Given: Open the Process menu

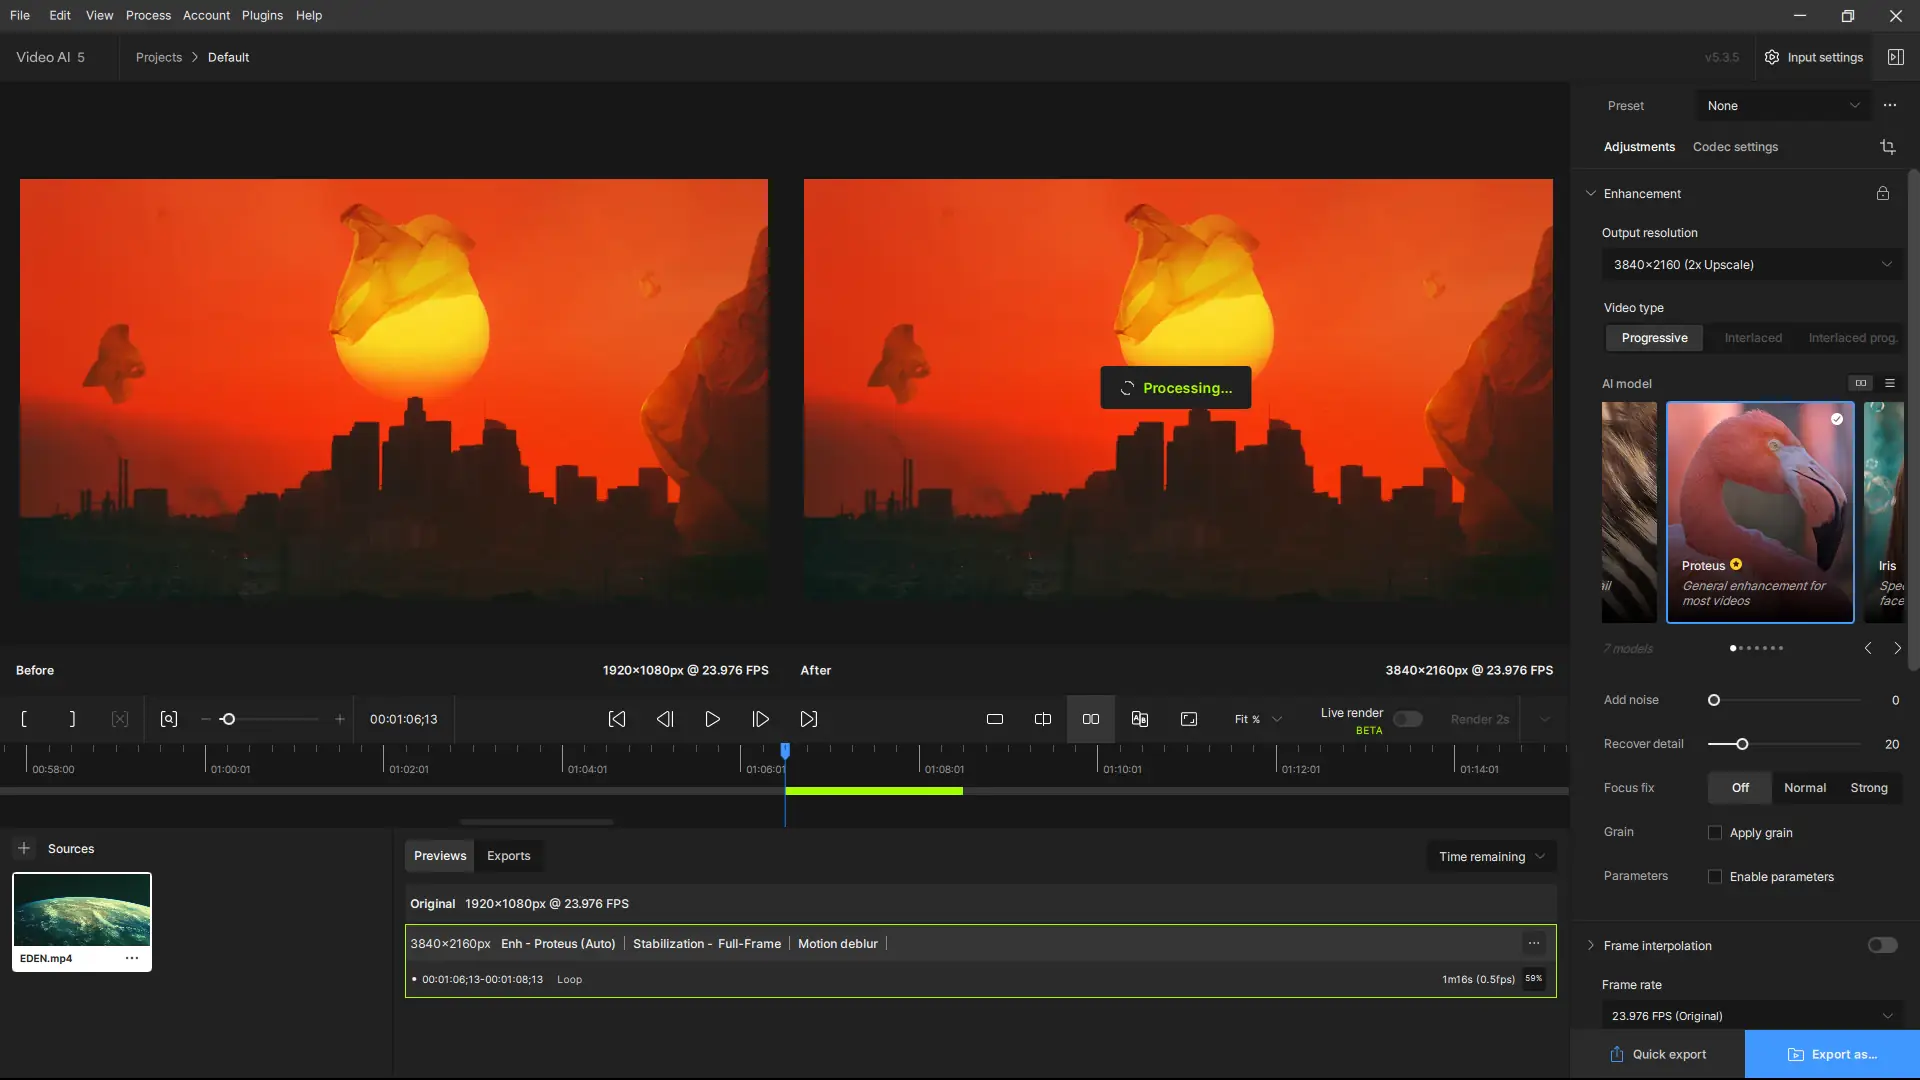Looking at the screenshot, I should pos(148,15).
